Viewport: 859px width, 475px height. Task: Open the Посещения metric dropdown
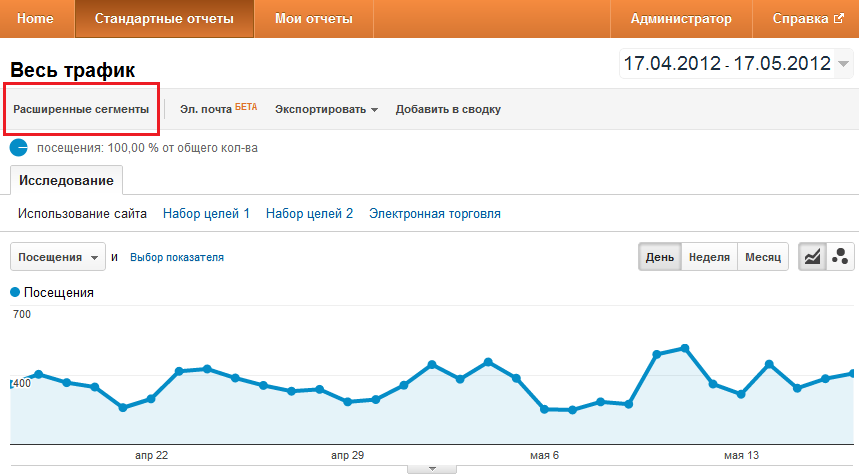pyautogui.click(x=58, y=257)
